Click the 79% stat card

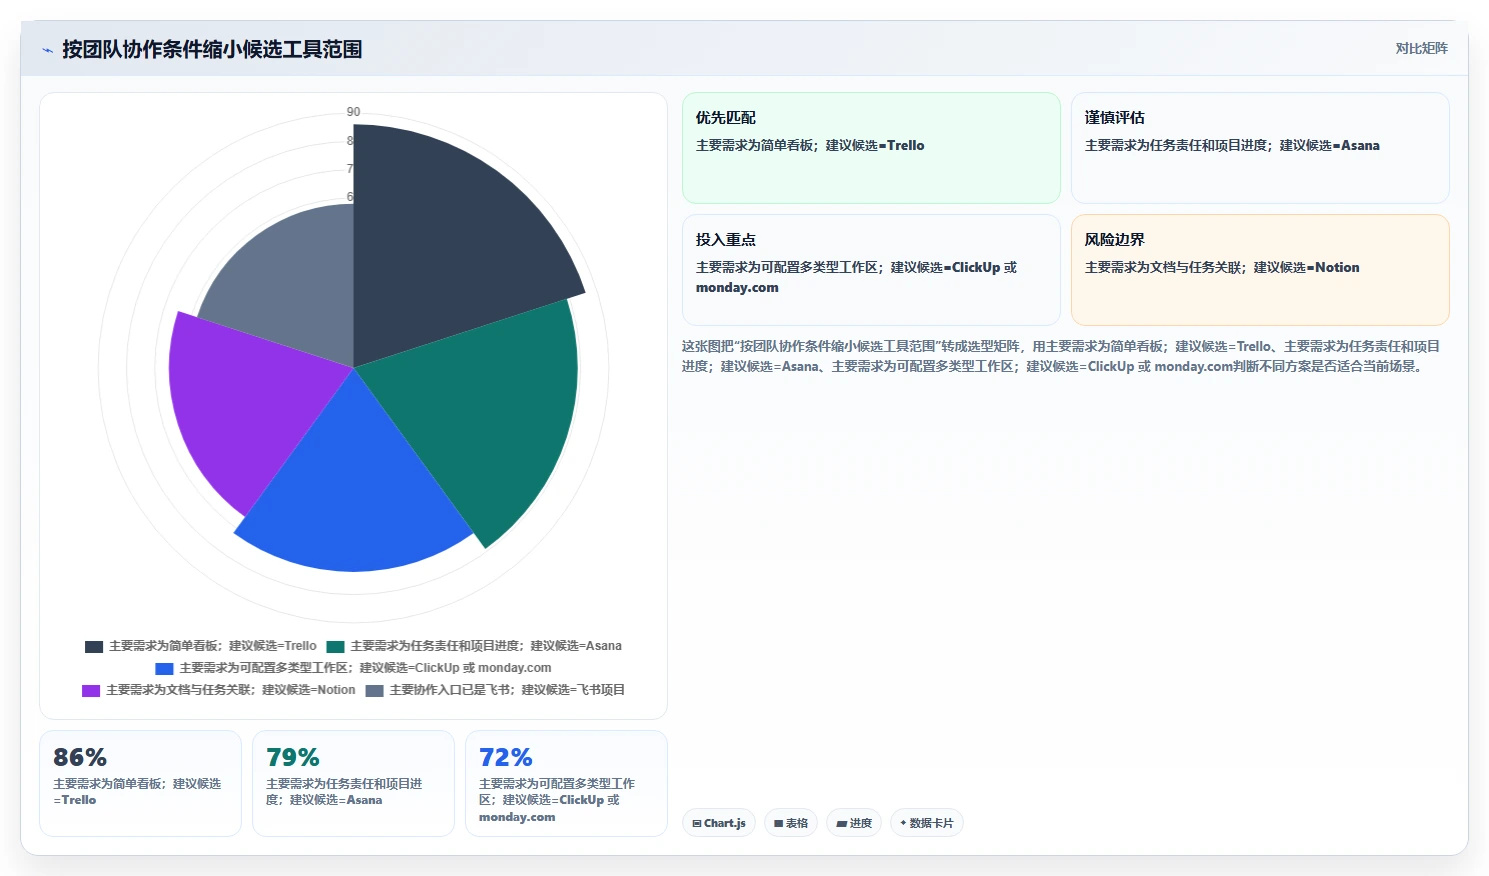point(353,783)
